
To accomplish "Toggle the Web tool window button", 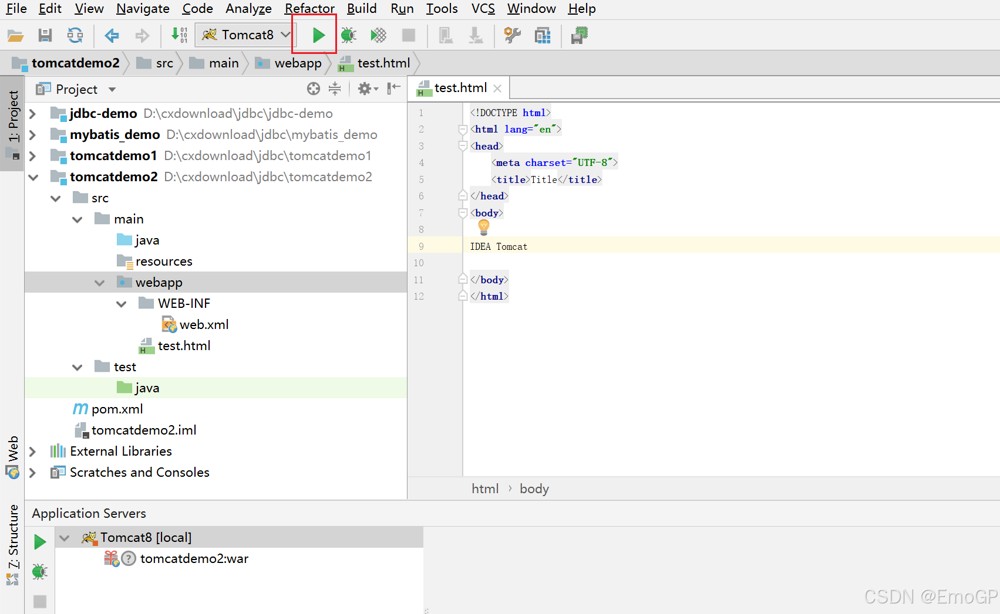I will tap(12, 457).
